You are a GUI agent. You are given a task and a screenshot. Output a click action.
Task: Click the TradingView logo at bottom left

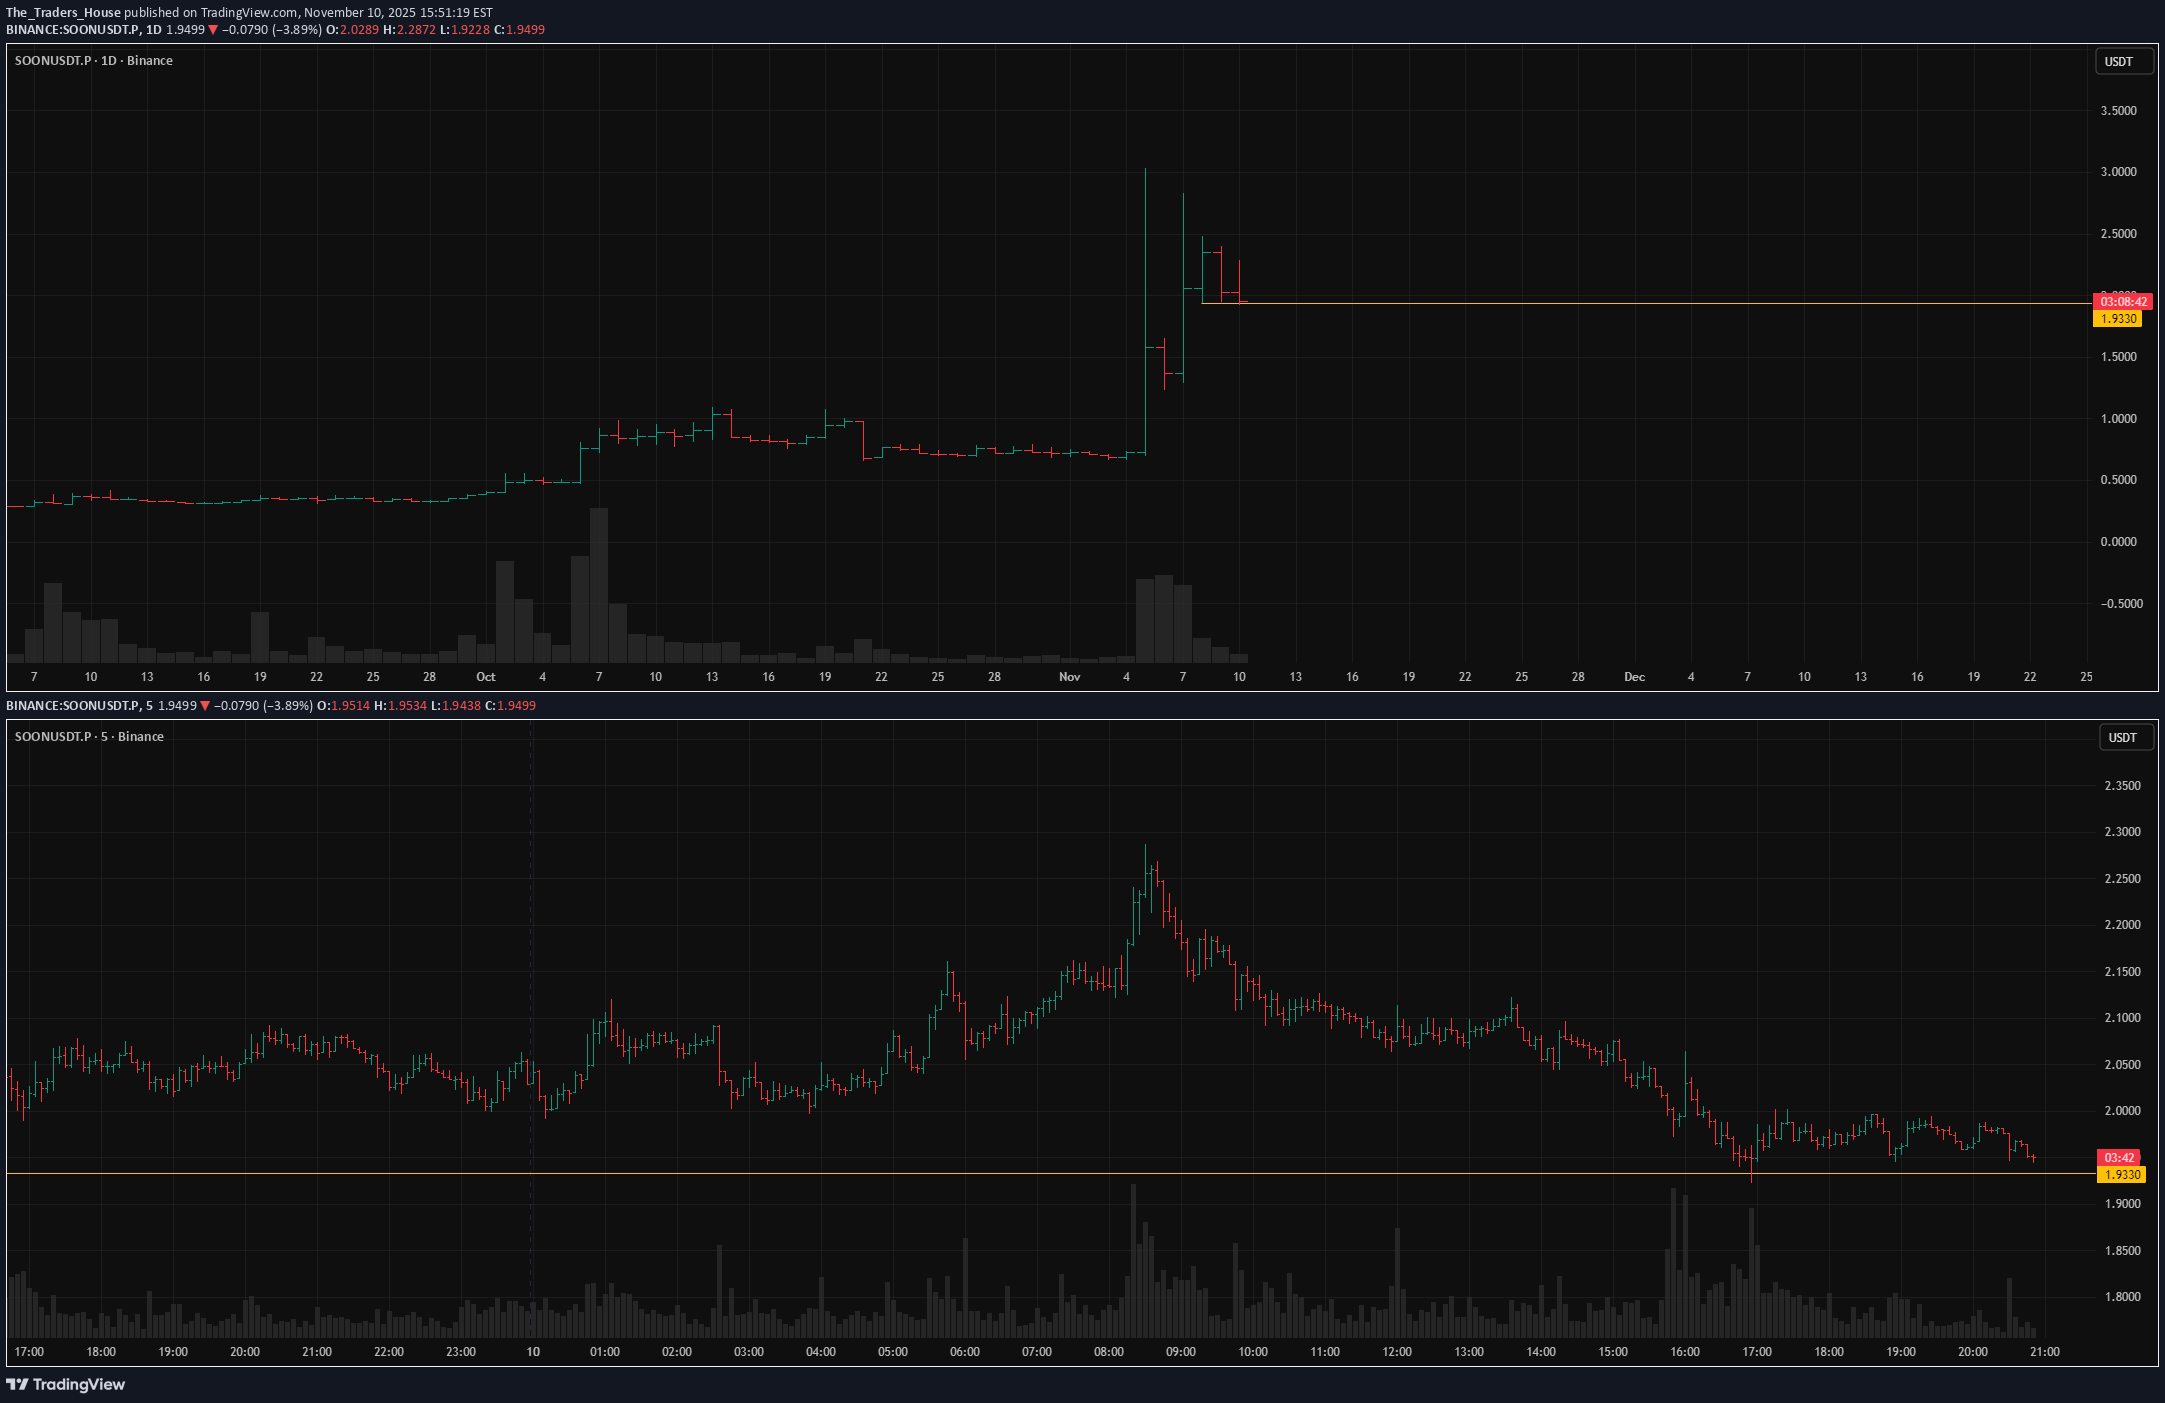point(66,1384)
